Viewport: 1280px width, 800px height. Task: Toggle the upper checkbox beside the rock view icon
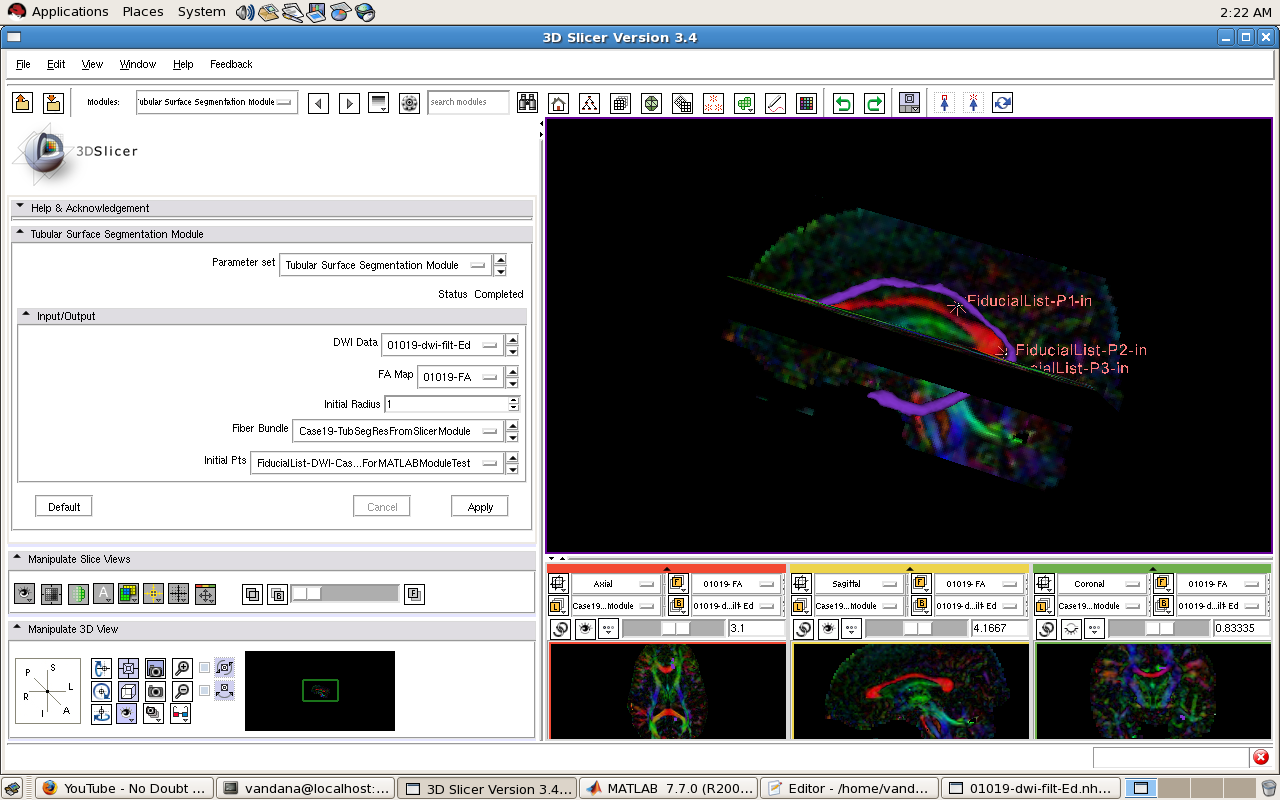pyautogui.click(x=205, y=668)
